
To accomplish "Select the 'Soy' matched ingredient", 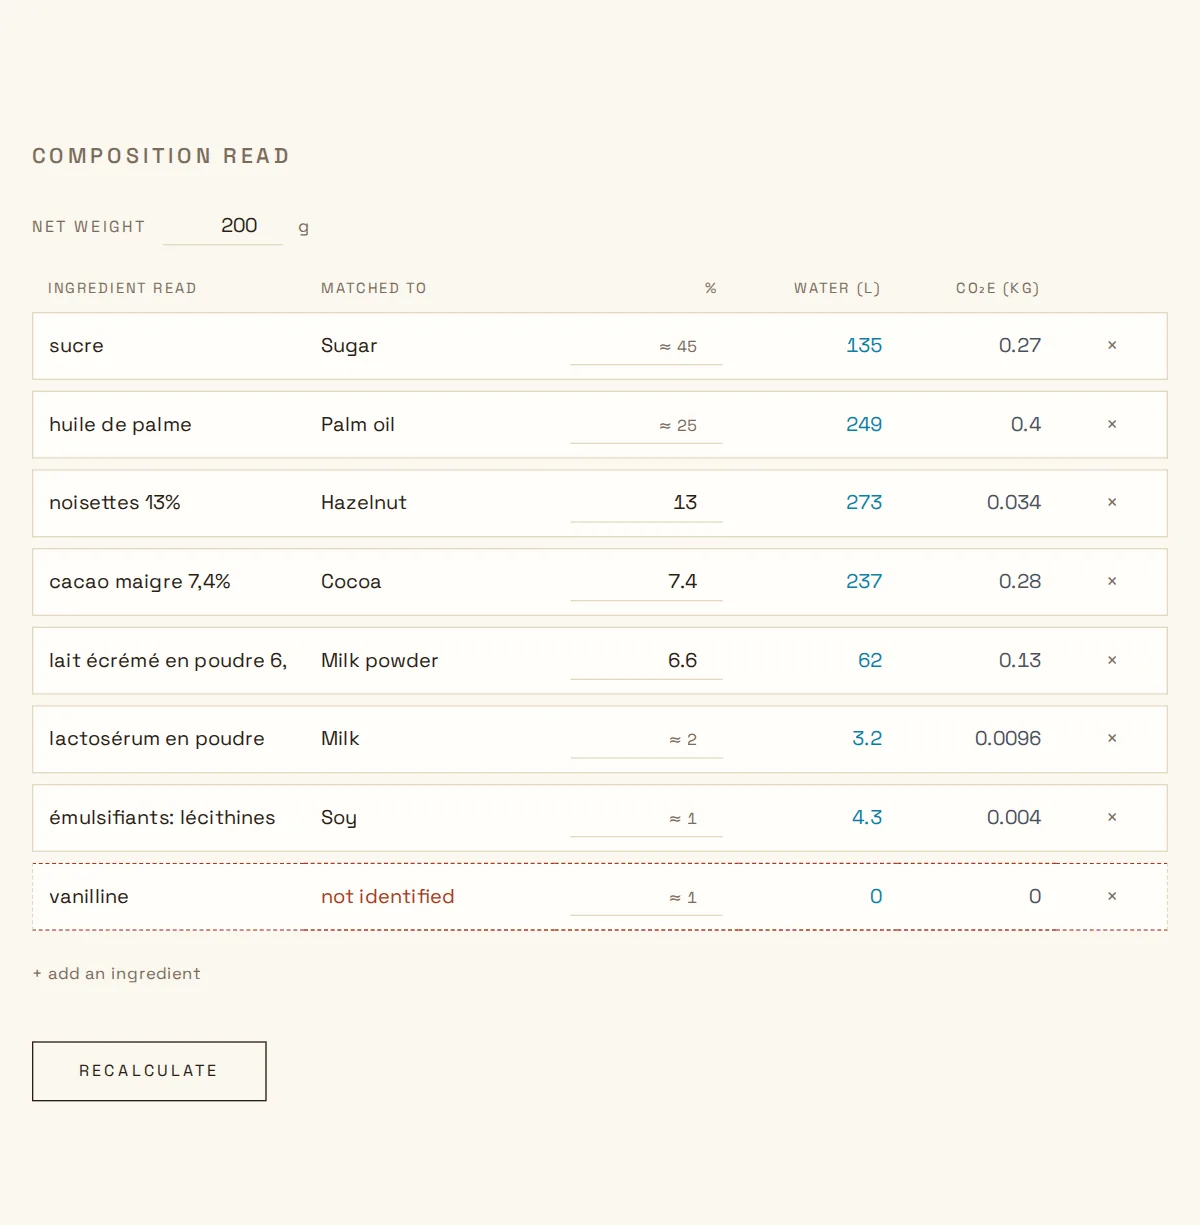I will pos(339,818).
